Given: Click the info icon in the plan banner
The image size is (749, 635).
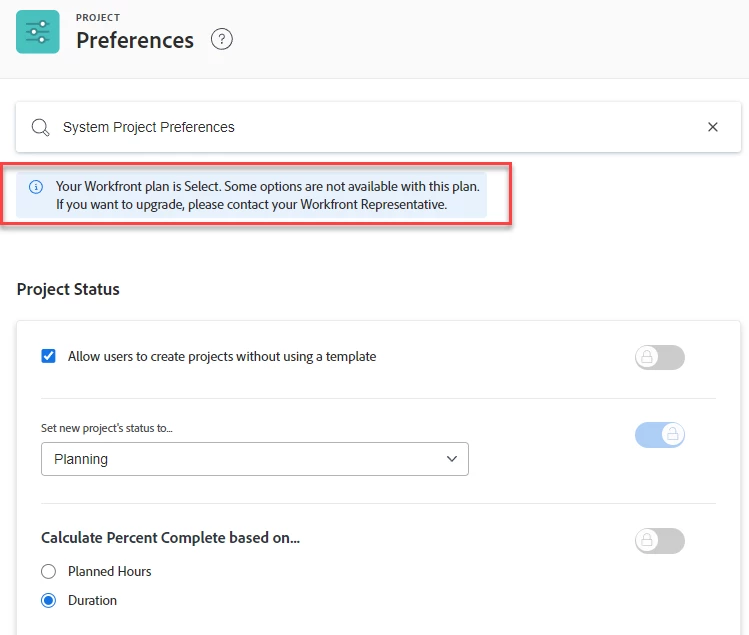Looking at the screenshot, I should point(36,187).
